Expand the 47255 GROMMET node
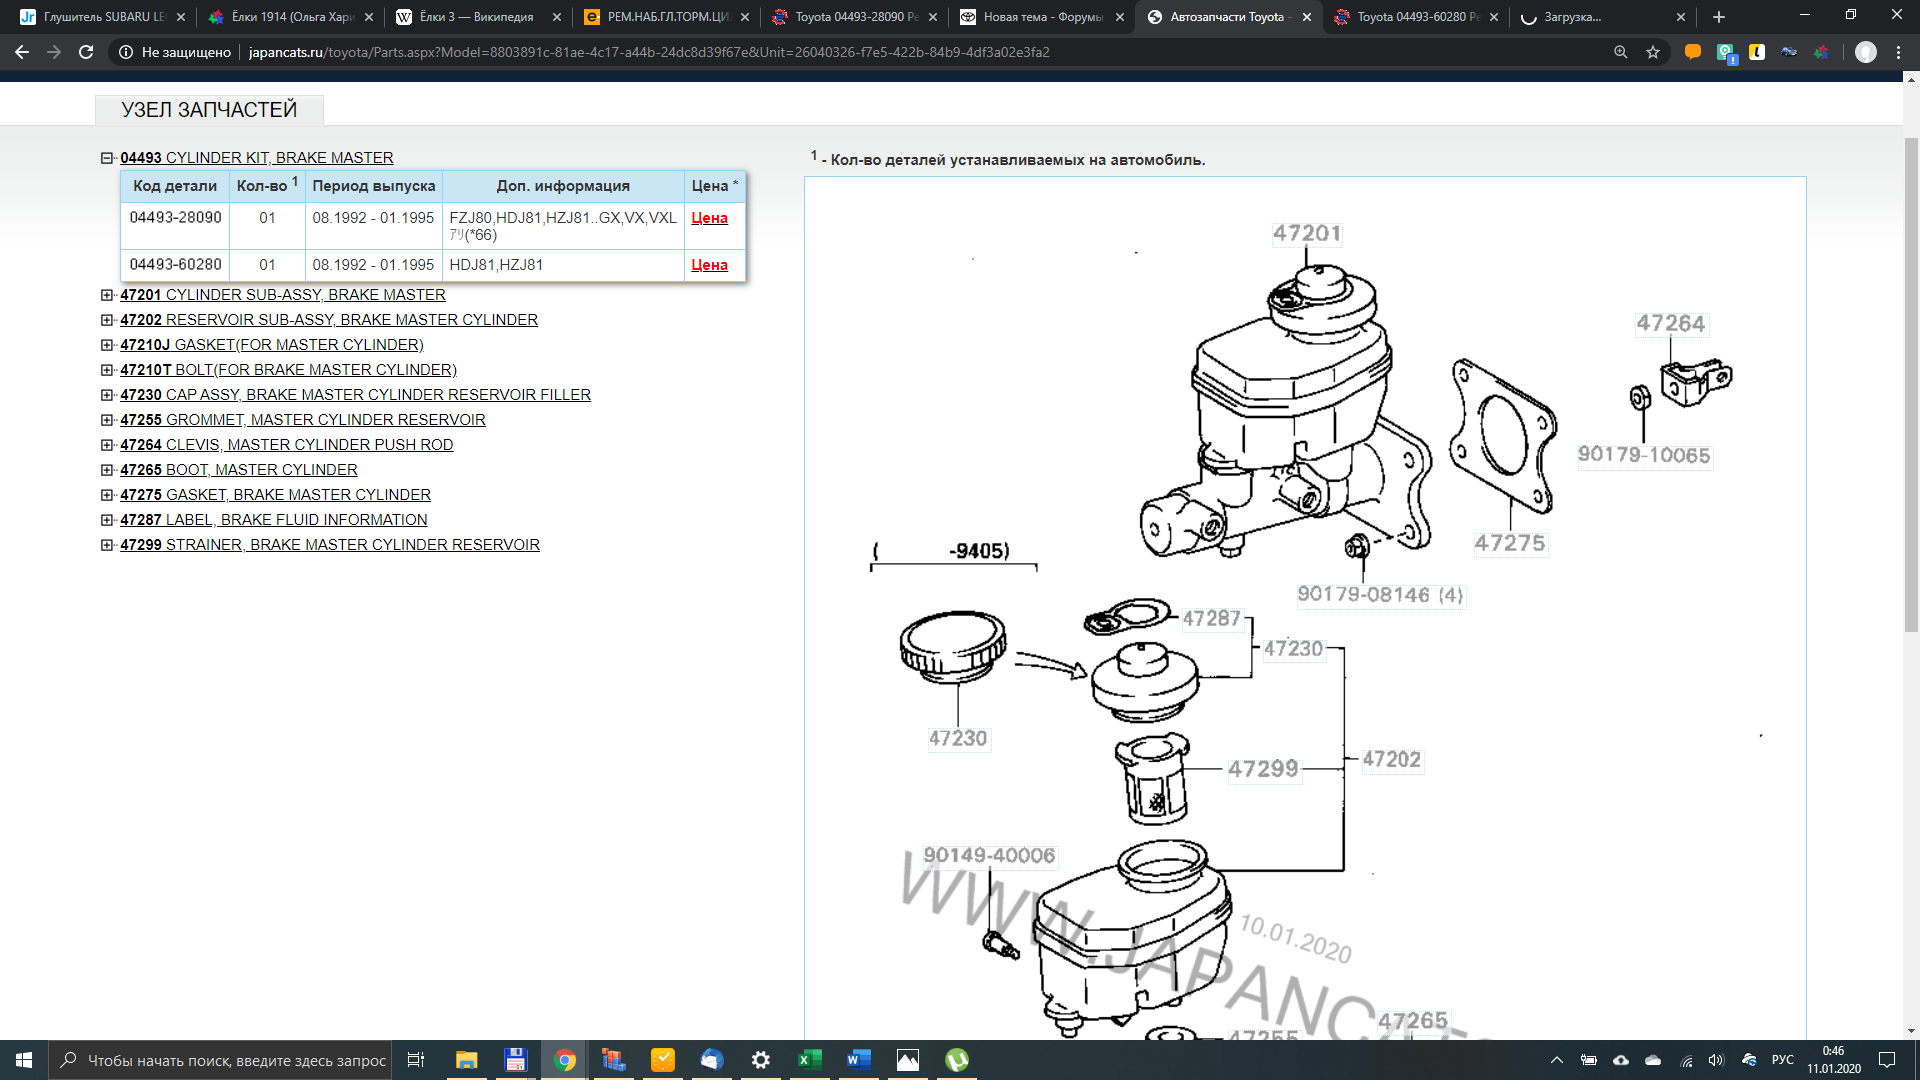1920x1080 pixels. [107, 420]
